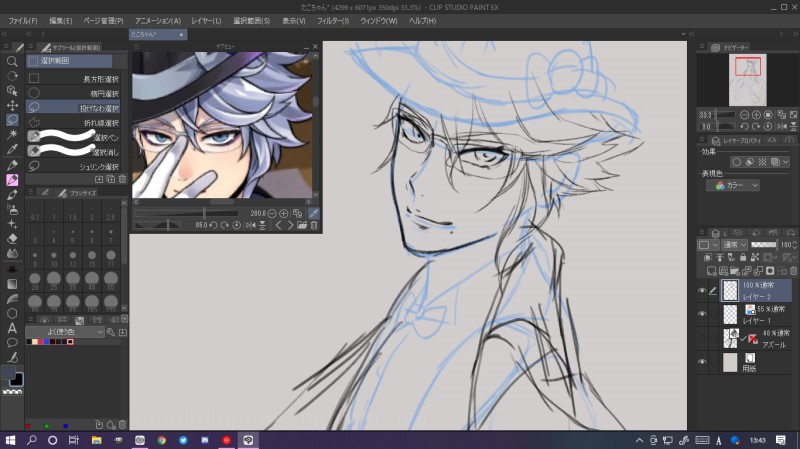
Task: Hide layer 2 using eye icon
Action: tap(701, 291)
